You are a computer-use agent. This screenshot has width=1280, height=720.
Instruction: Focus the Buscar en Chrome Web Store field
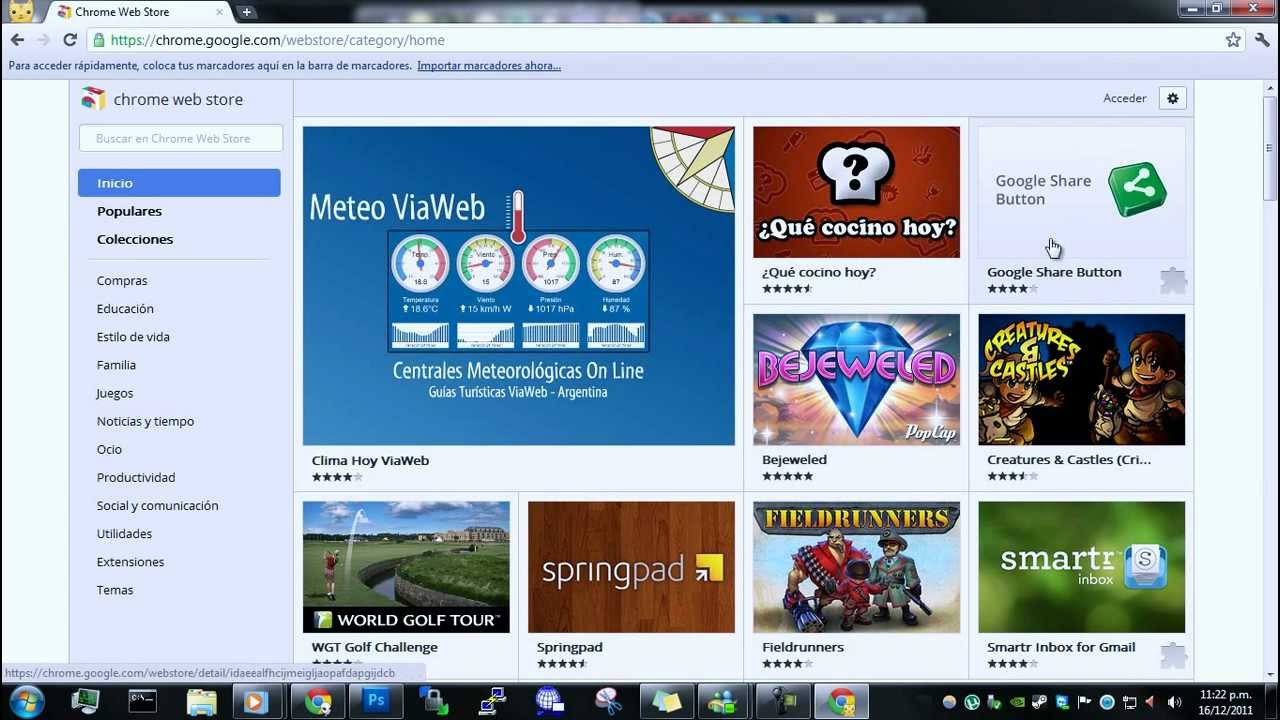(181, 138)
